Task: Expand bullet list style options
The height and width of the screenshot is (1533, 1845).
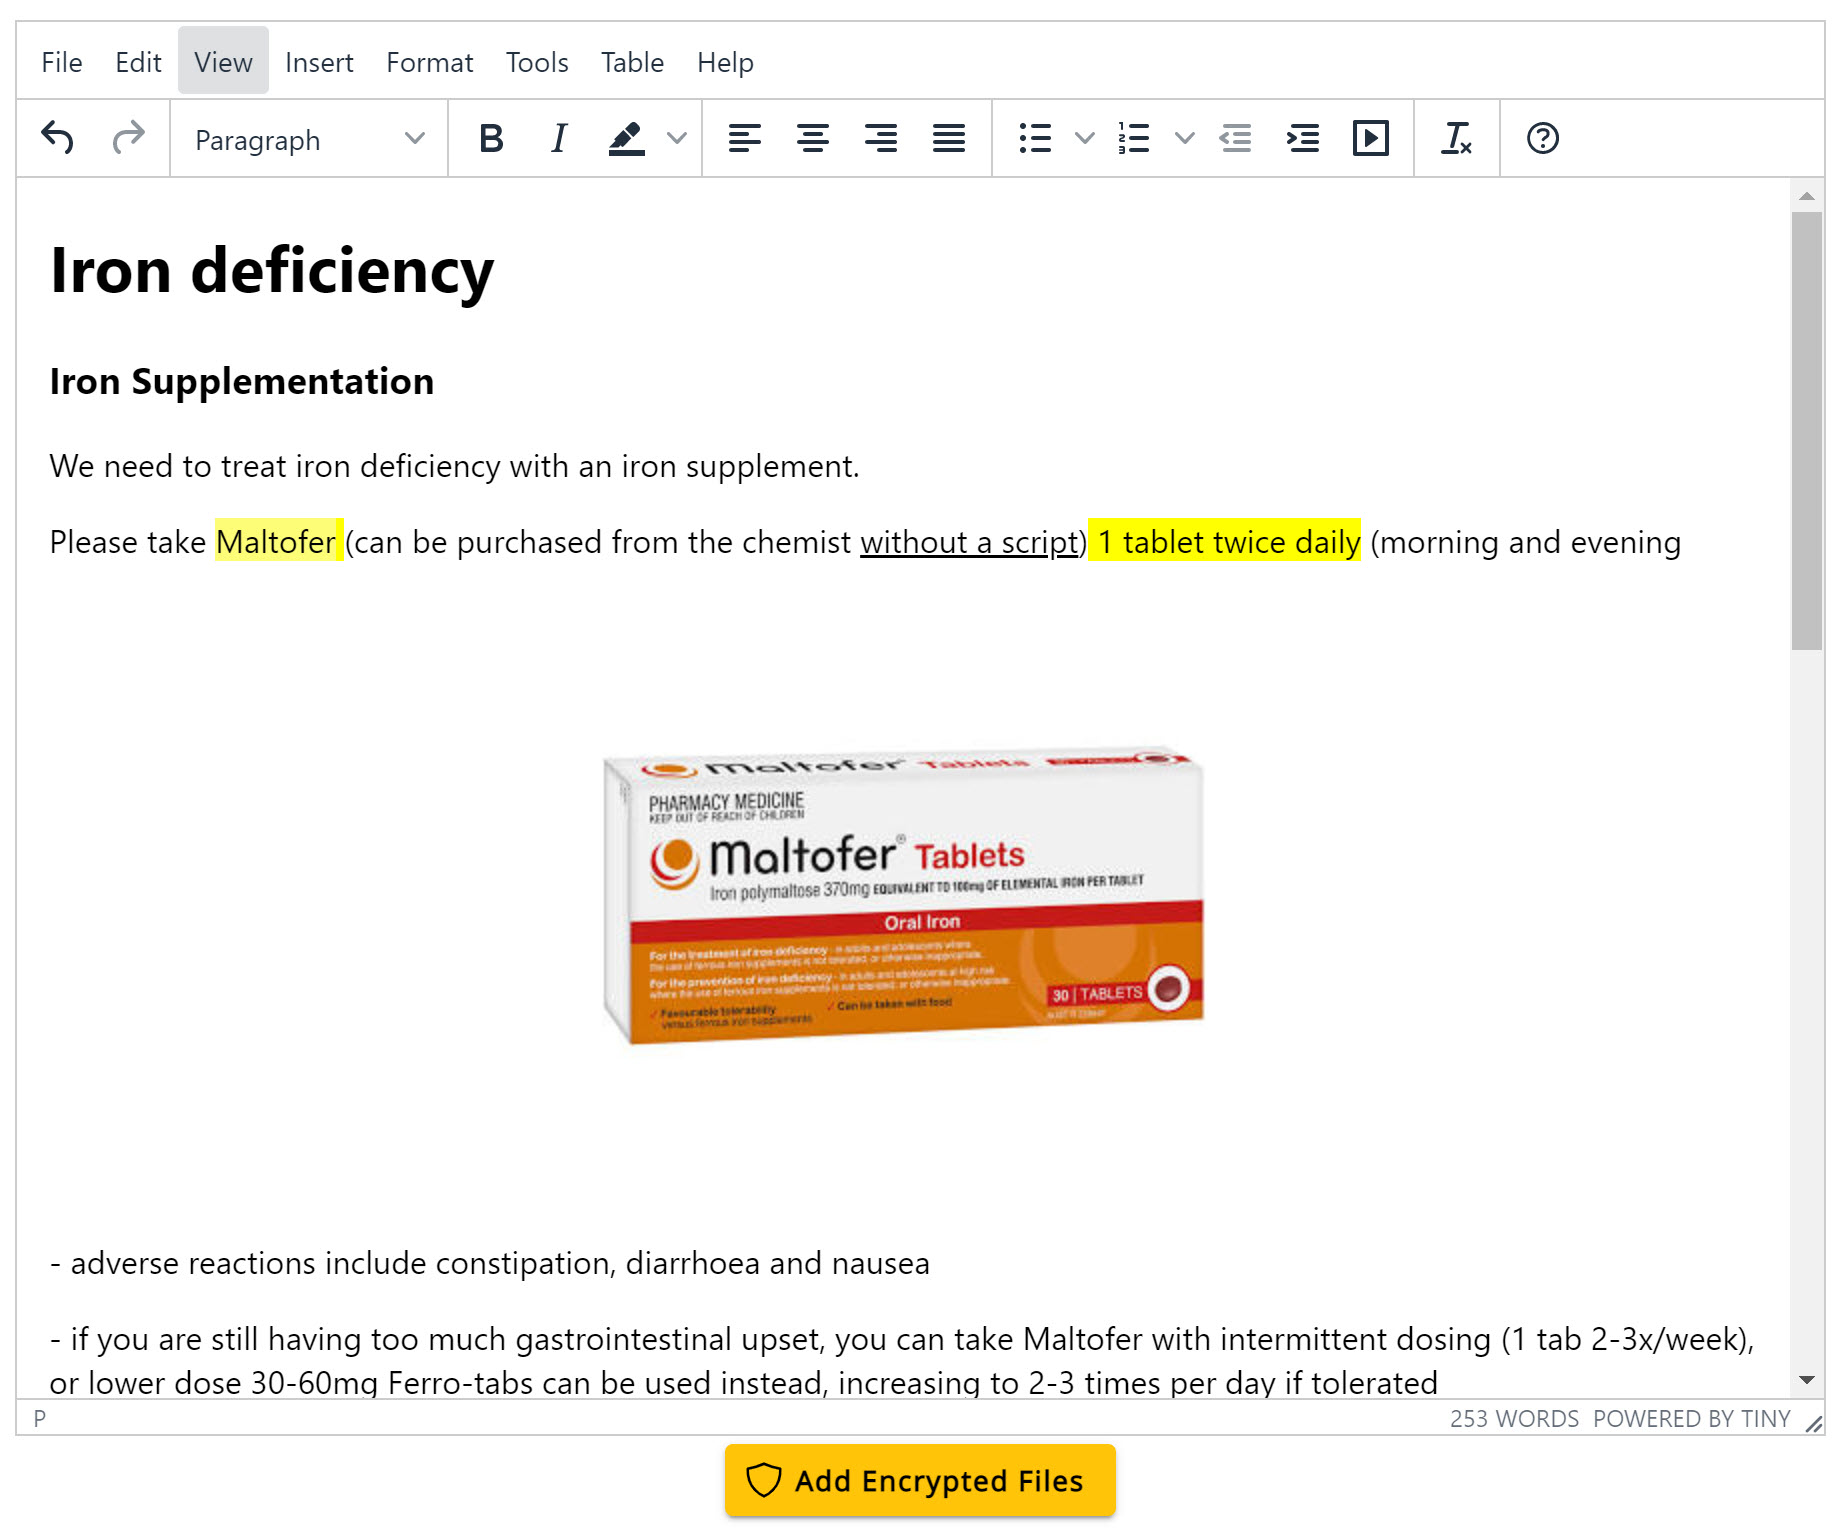Action: (x=1085, y=138)
